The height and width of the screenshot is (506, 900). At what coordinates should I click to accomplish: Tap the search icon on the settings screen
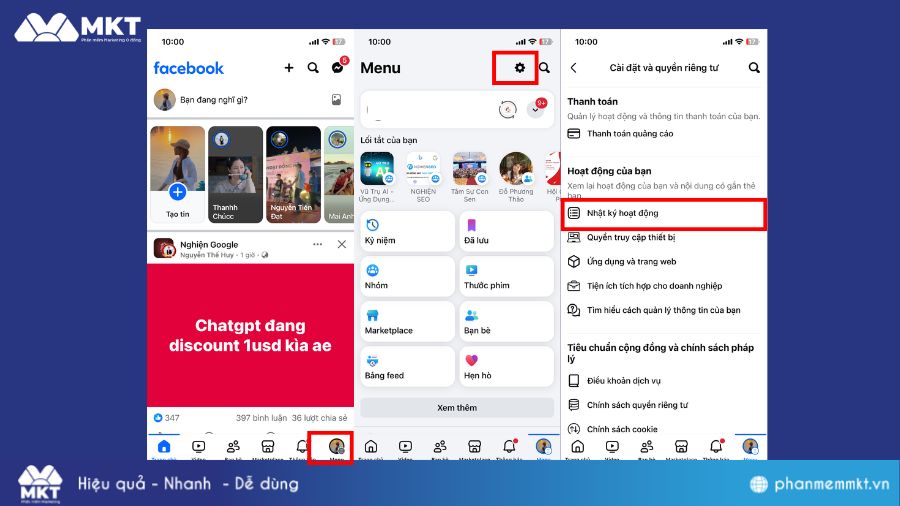754,68
